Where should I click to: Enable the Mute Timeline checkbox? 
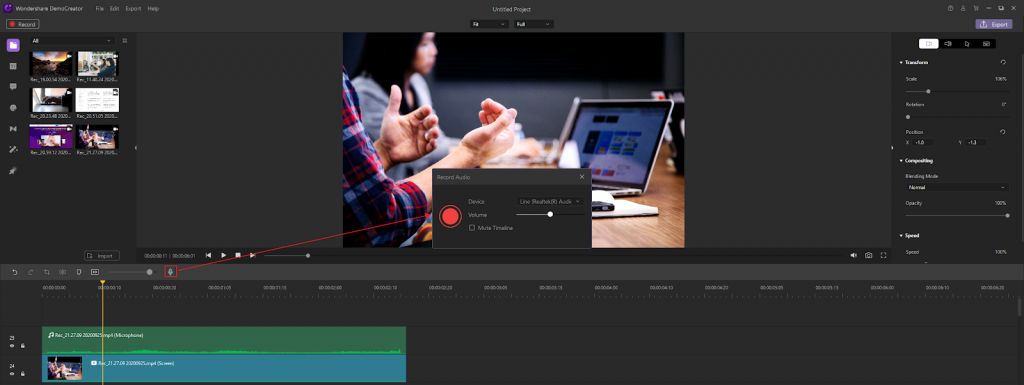472,228
